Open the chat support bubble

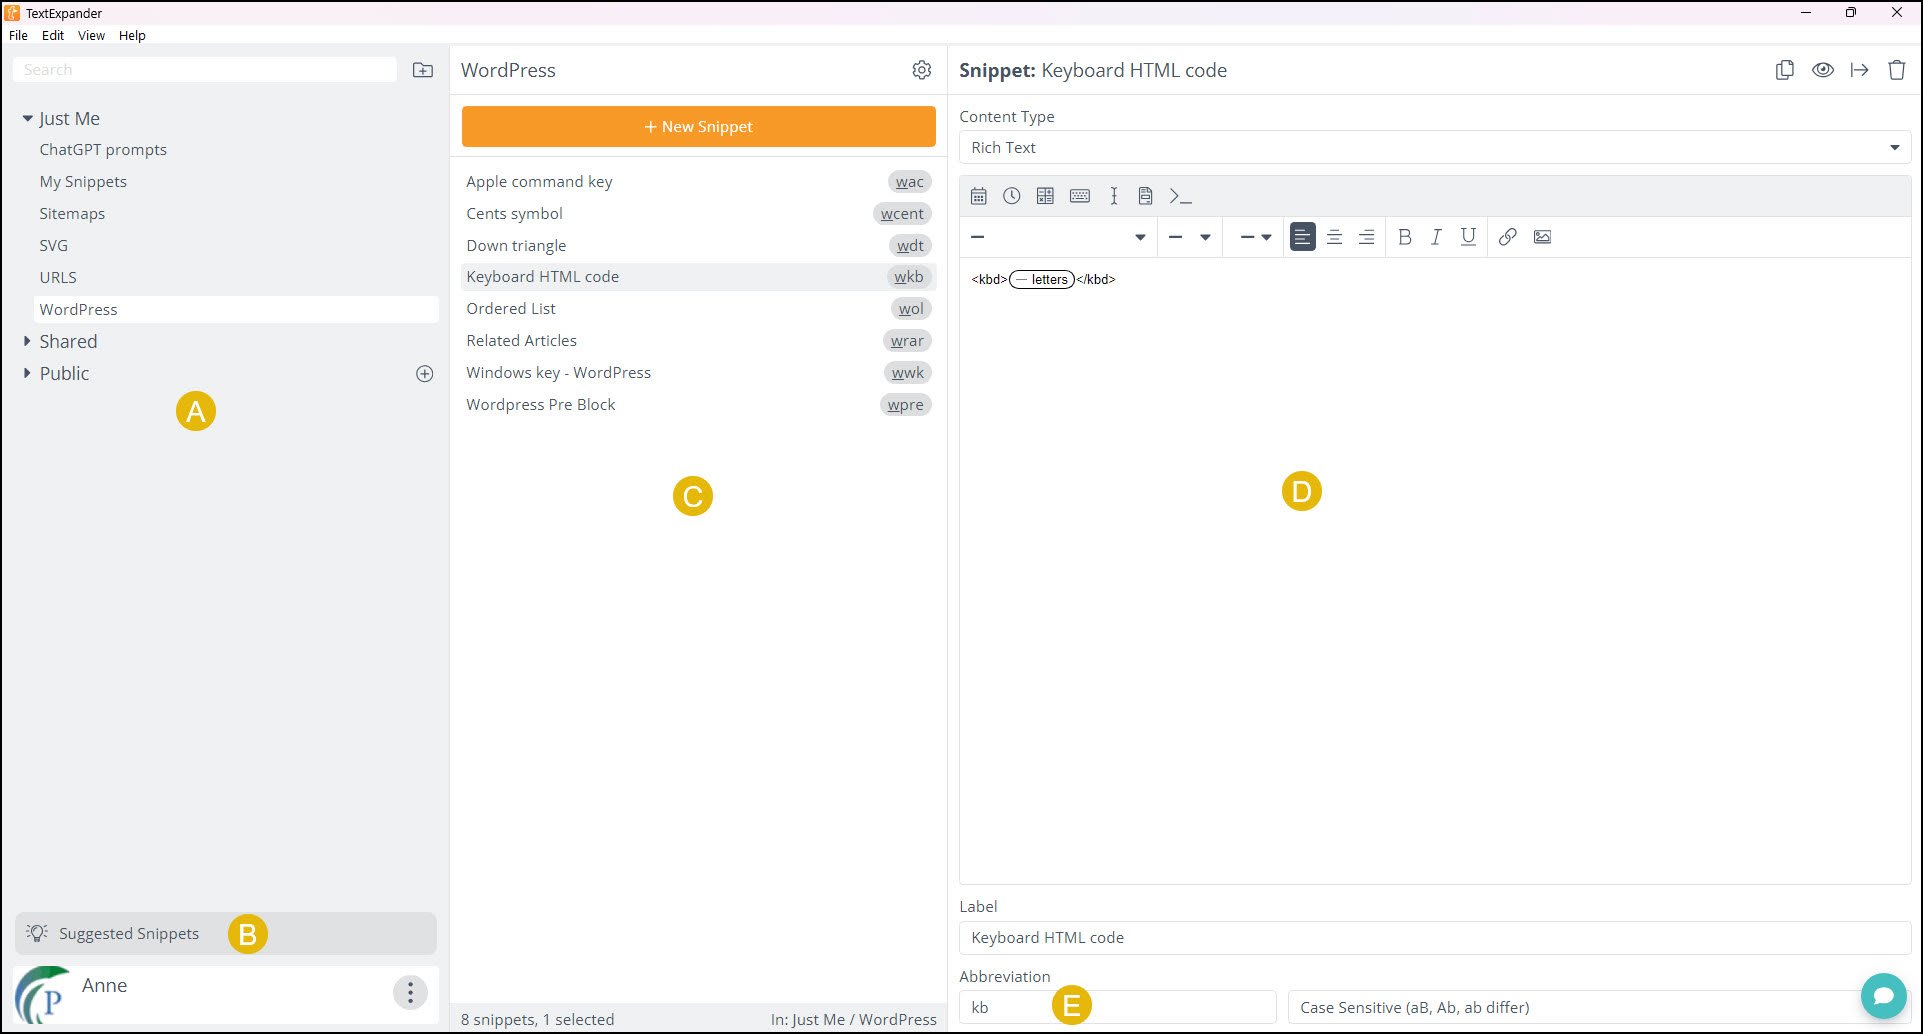pos(1884,996)
